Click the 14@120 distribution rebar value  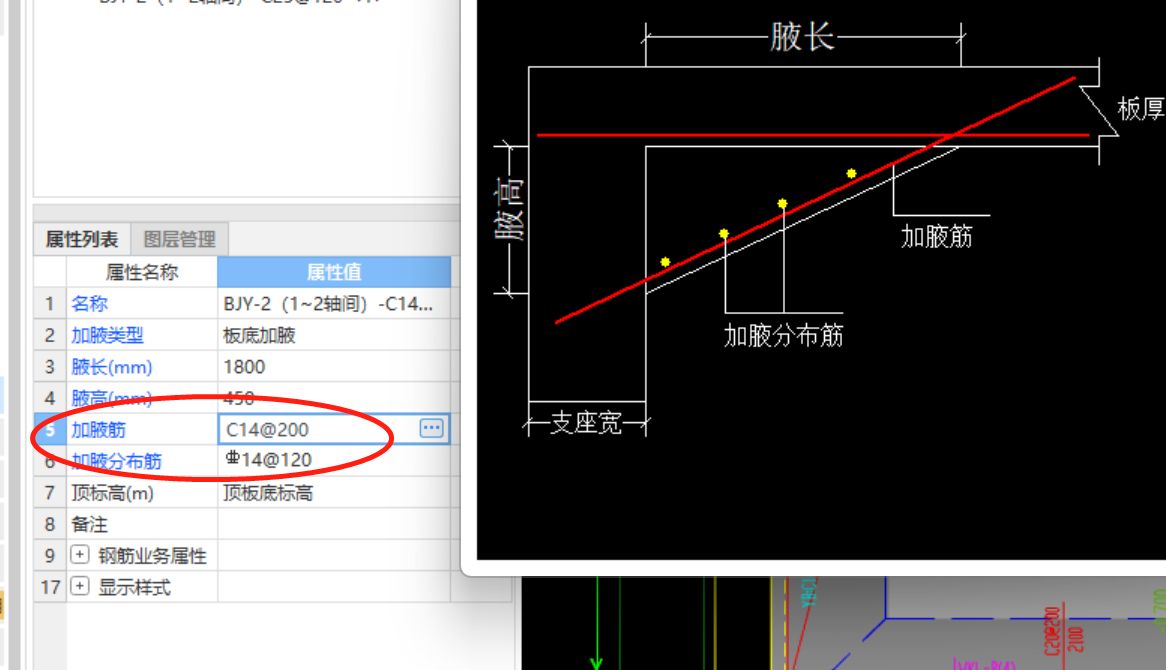tap(334, 460)
